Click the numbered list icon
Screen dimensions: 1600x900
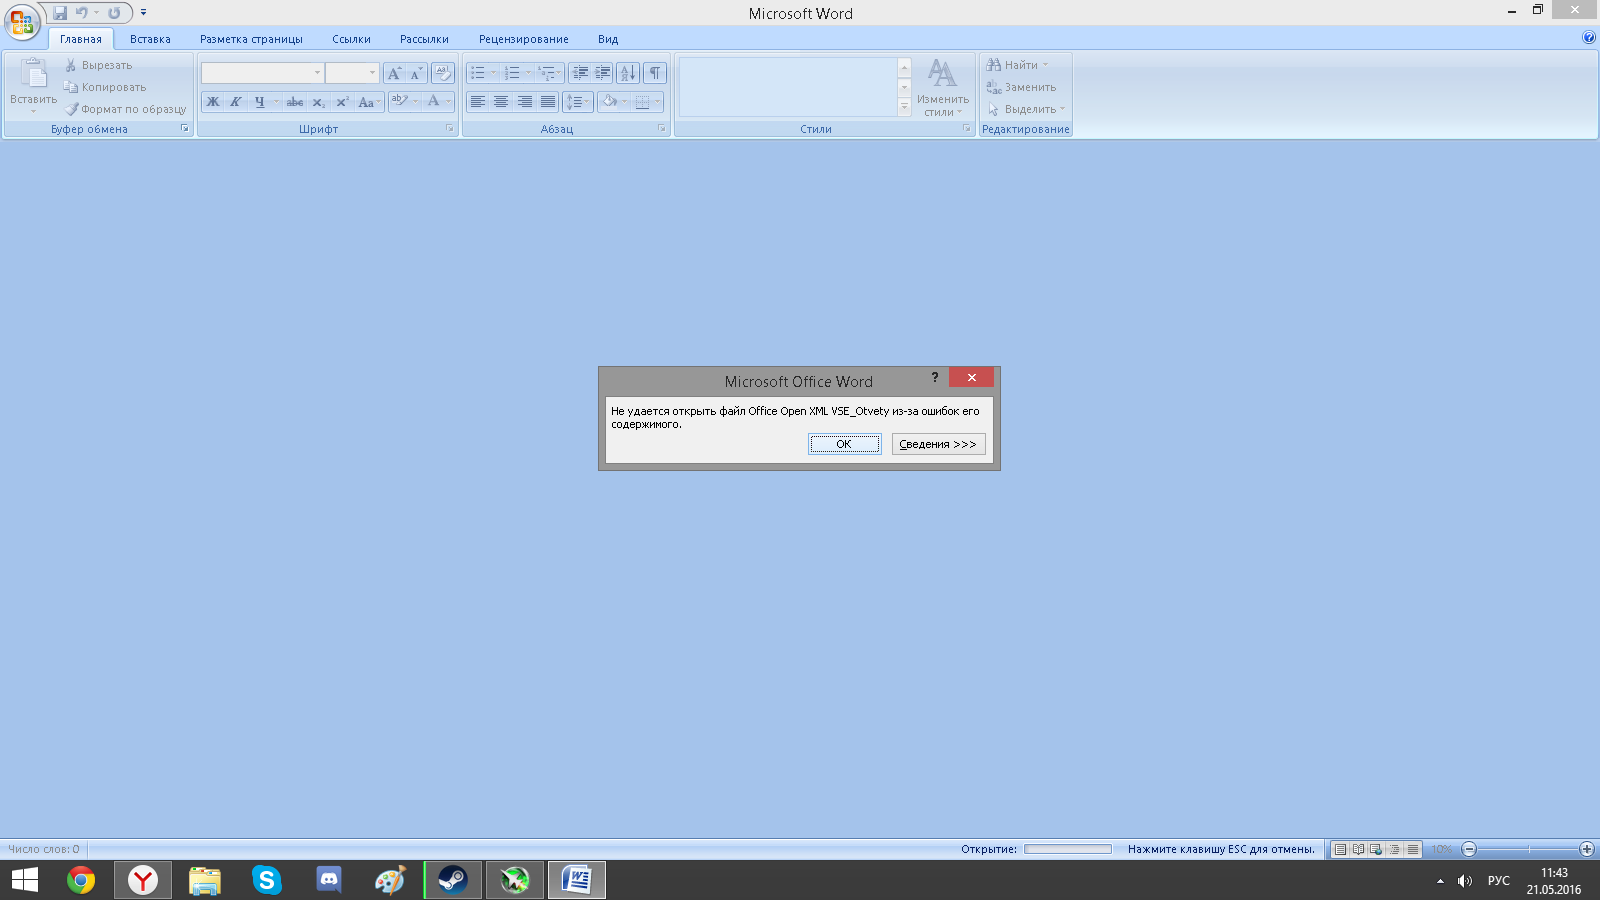click(512, 73)
